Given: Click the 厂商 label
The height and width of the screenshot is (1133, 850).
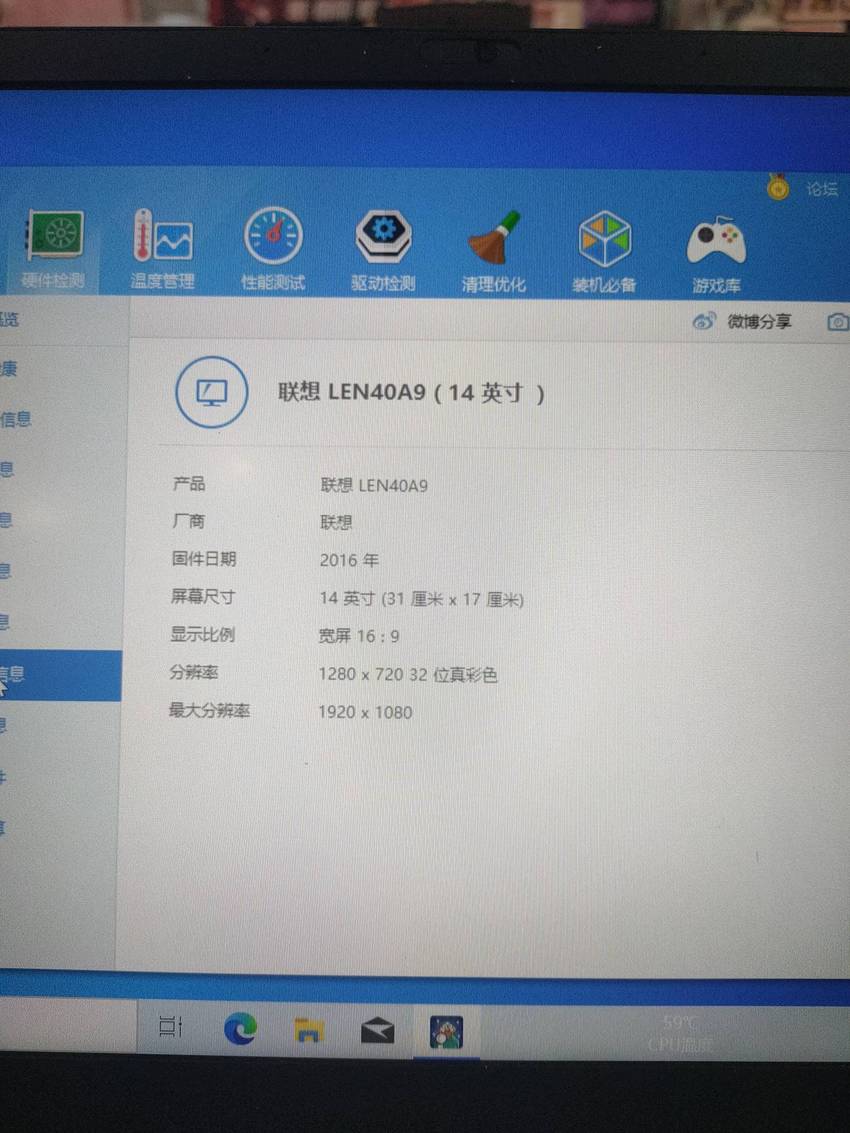Looking at the screenshot, I should [188, 520].
